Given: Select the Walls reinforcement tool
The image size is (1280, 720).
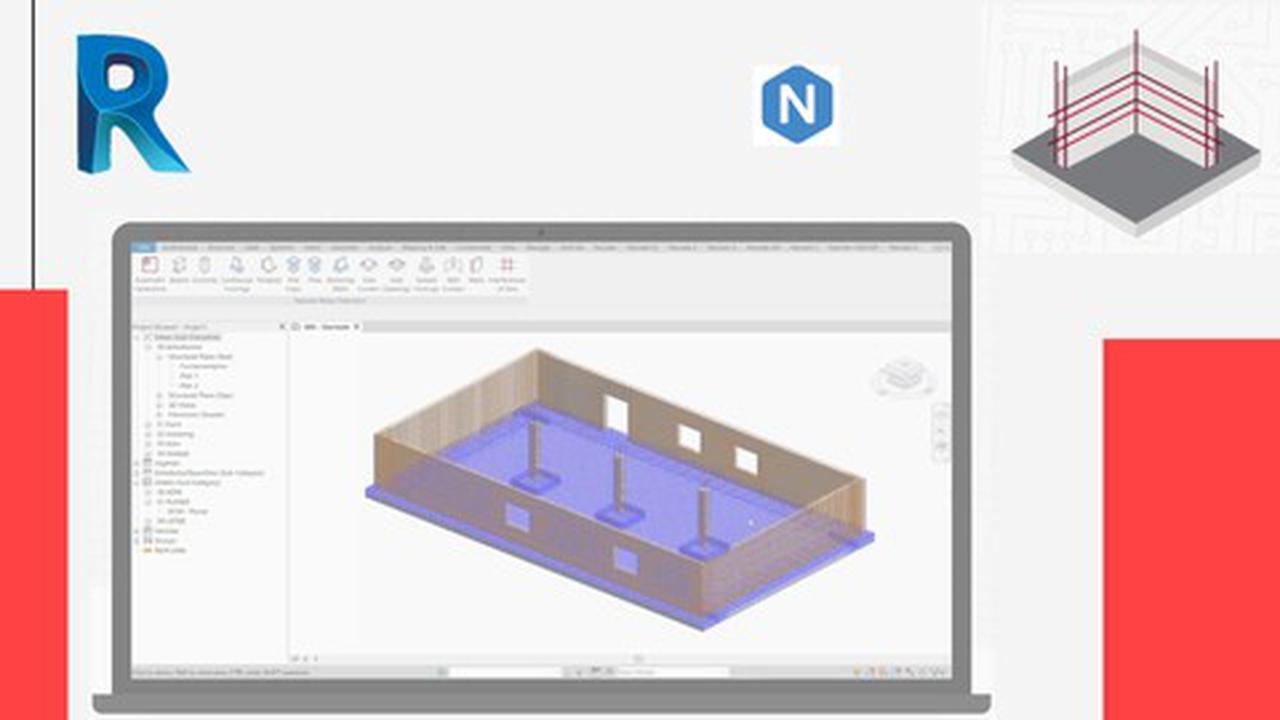Looking at the screenshot, I should (x=477, y=267).
